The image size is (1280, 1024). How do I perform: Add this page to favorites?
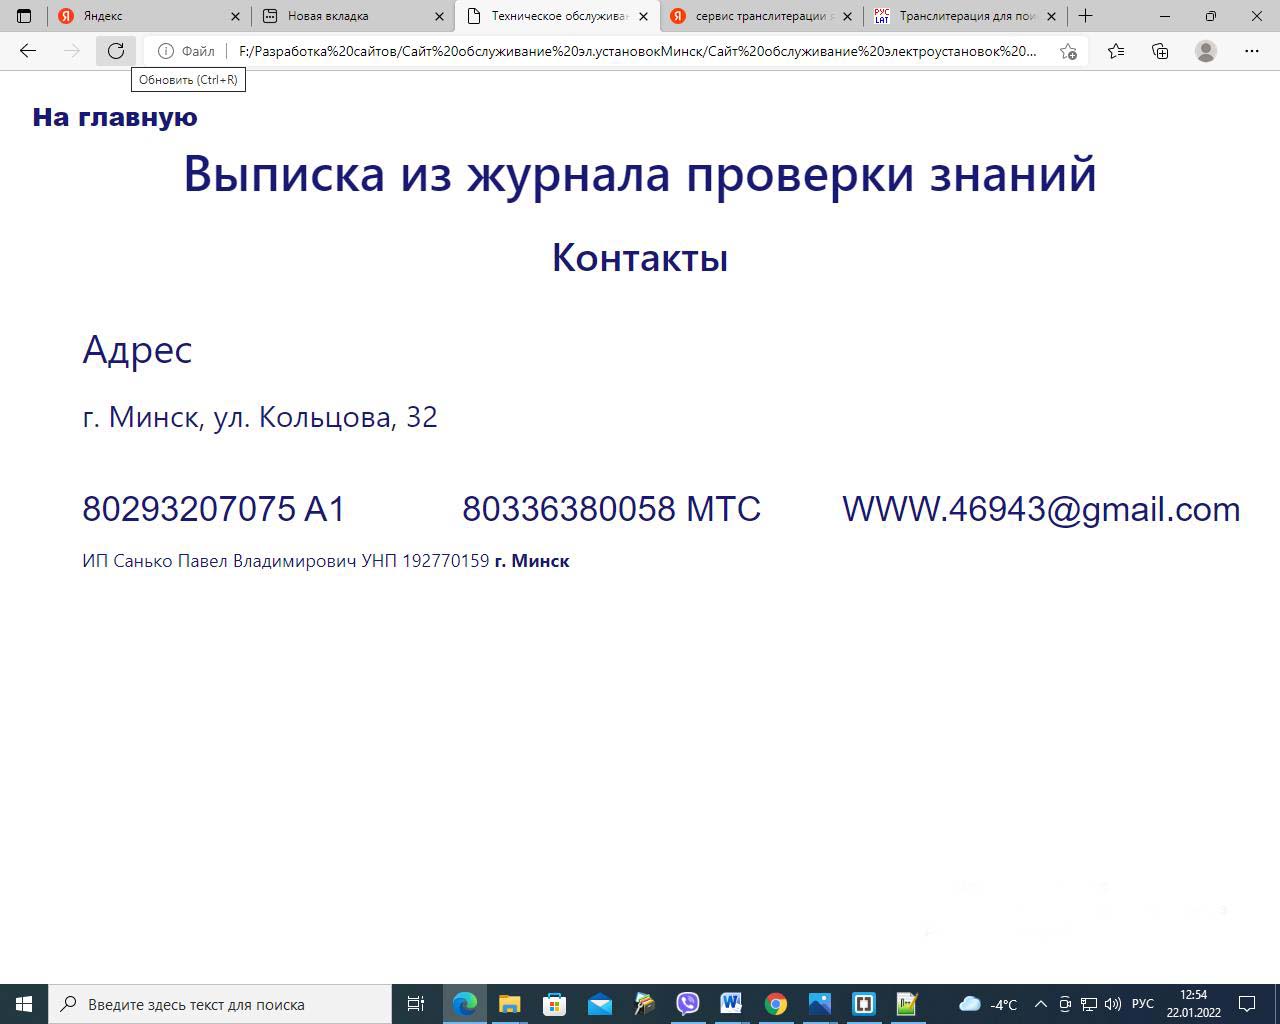(1068, 51)
